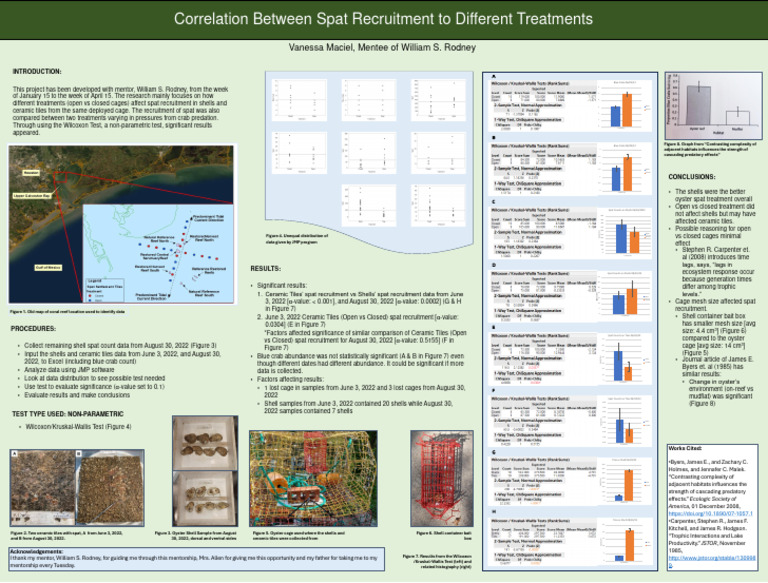
Task: Select the lower oyster shell sample photo
Action: 205,498
